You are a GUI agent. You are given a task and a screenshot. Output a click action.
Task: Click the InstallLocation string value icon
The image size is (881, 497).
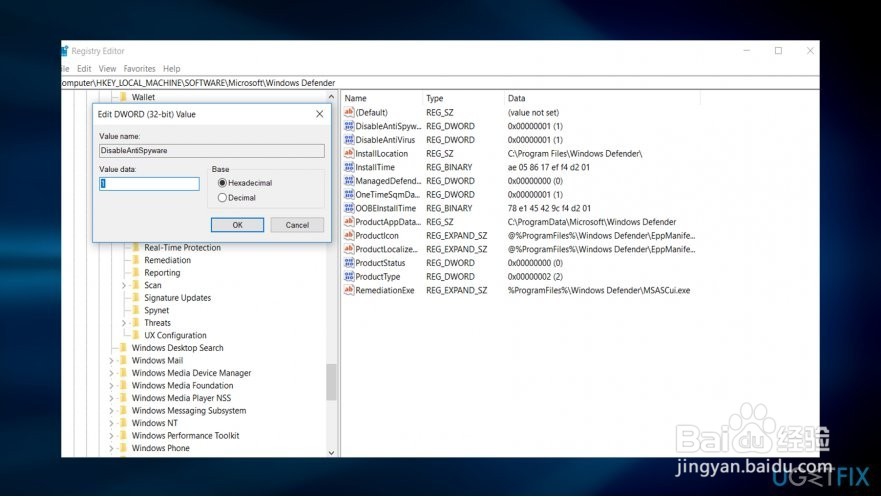(x=349, y=153)
